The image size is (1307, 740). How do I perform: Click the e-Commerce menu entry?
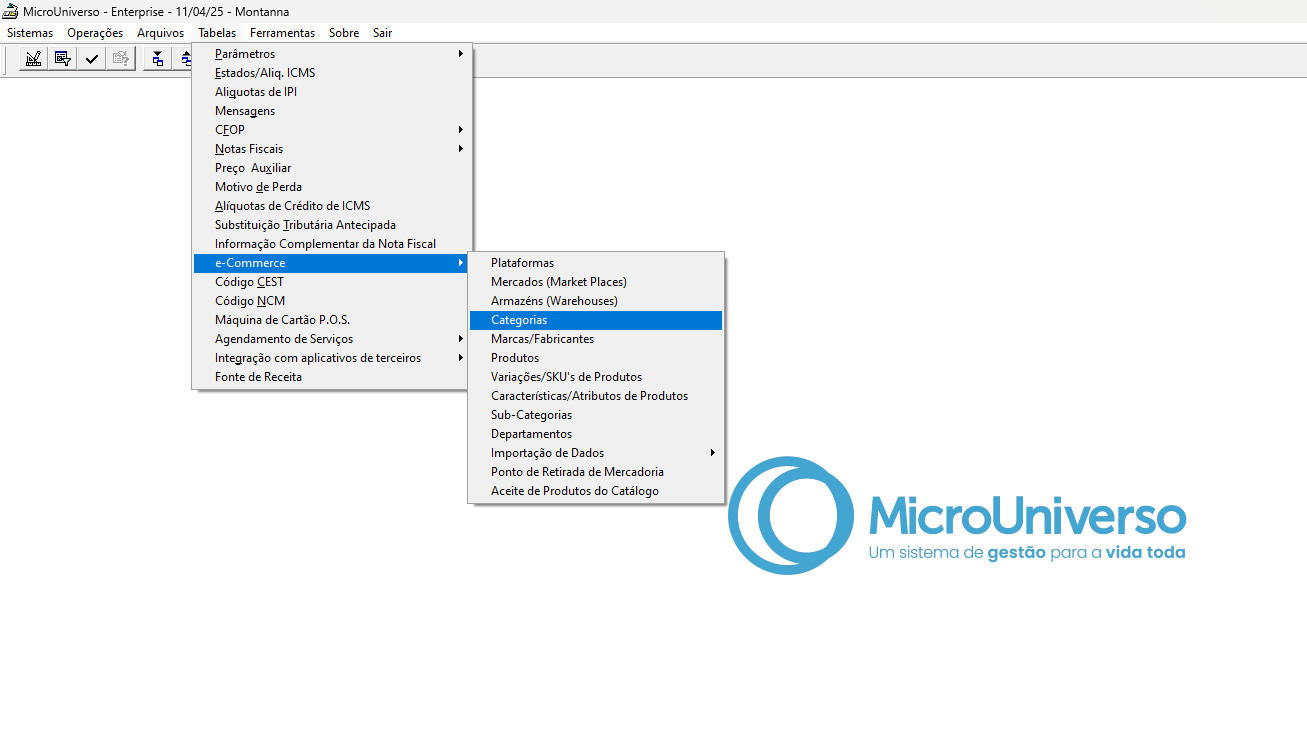331,263
